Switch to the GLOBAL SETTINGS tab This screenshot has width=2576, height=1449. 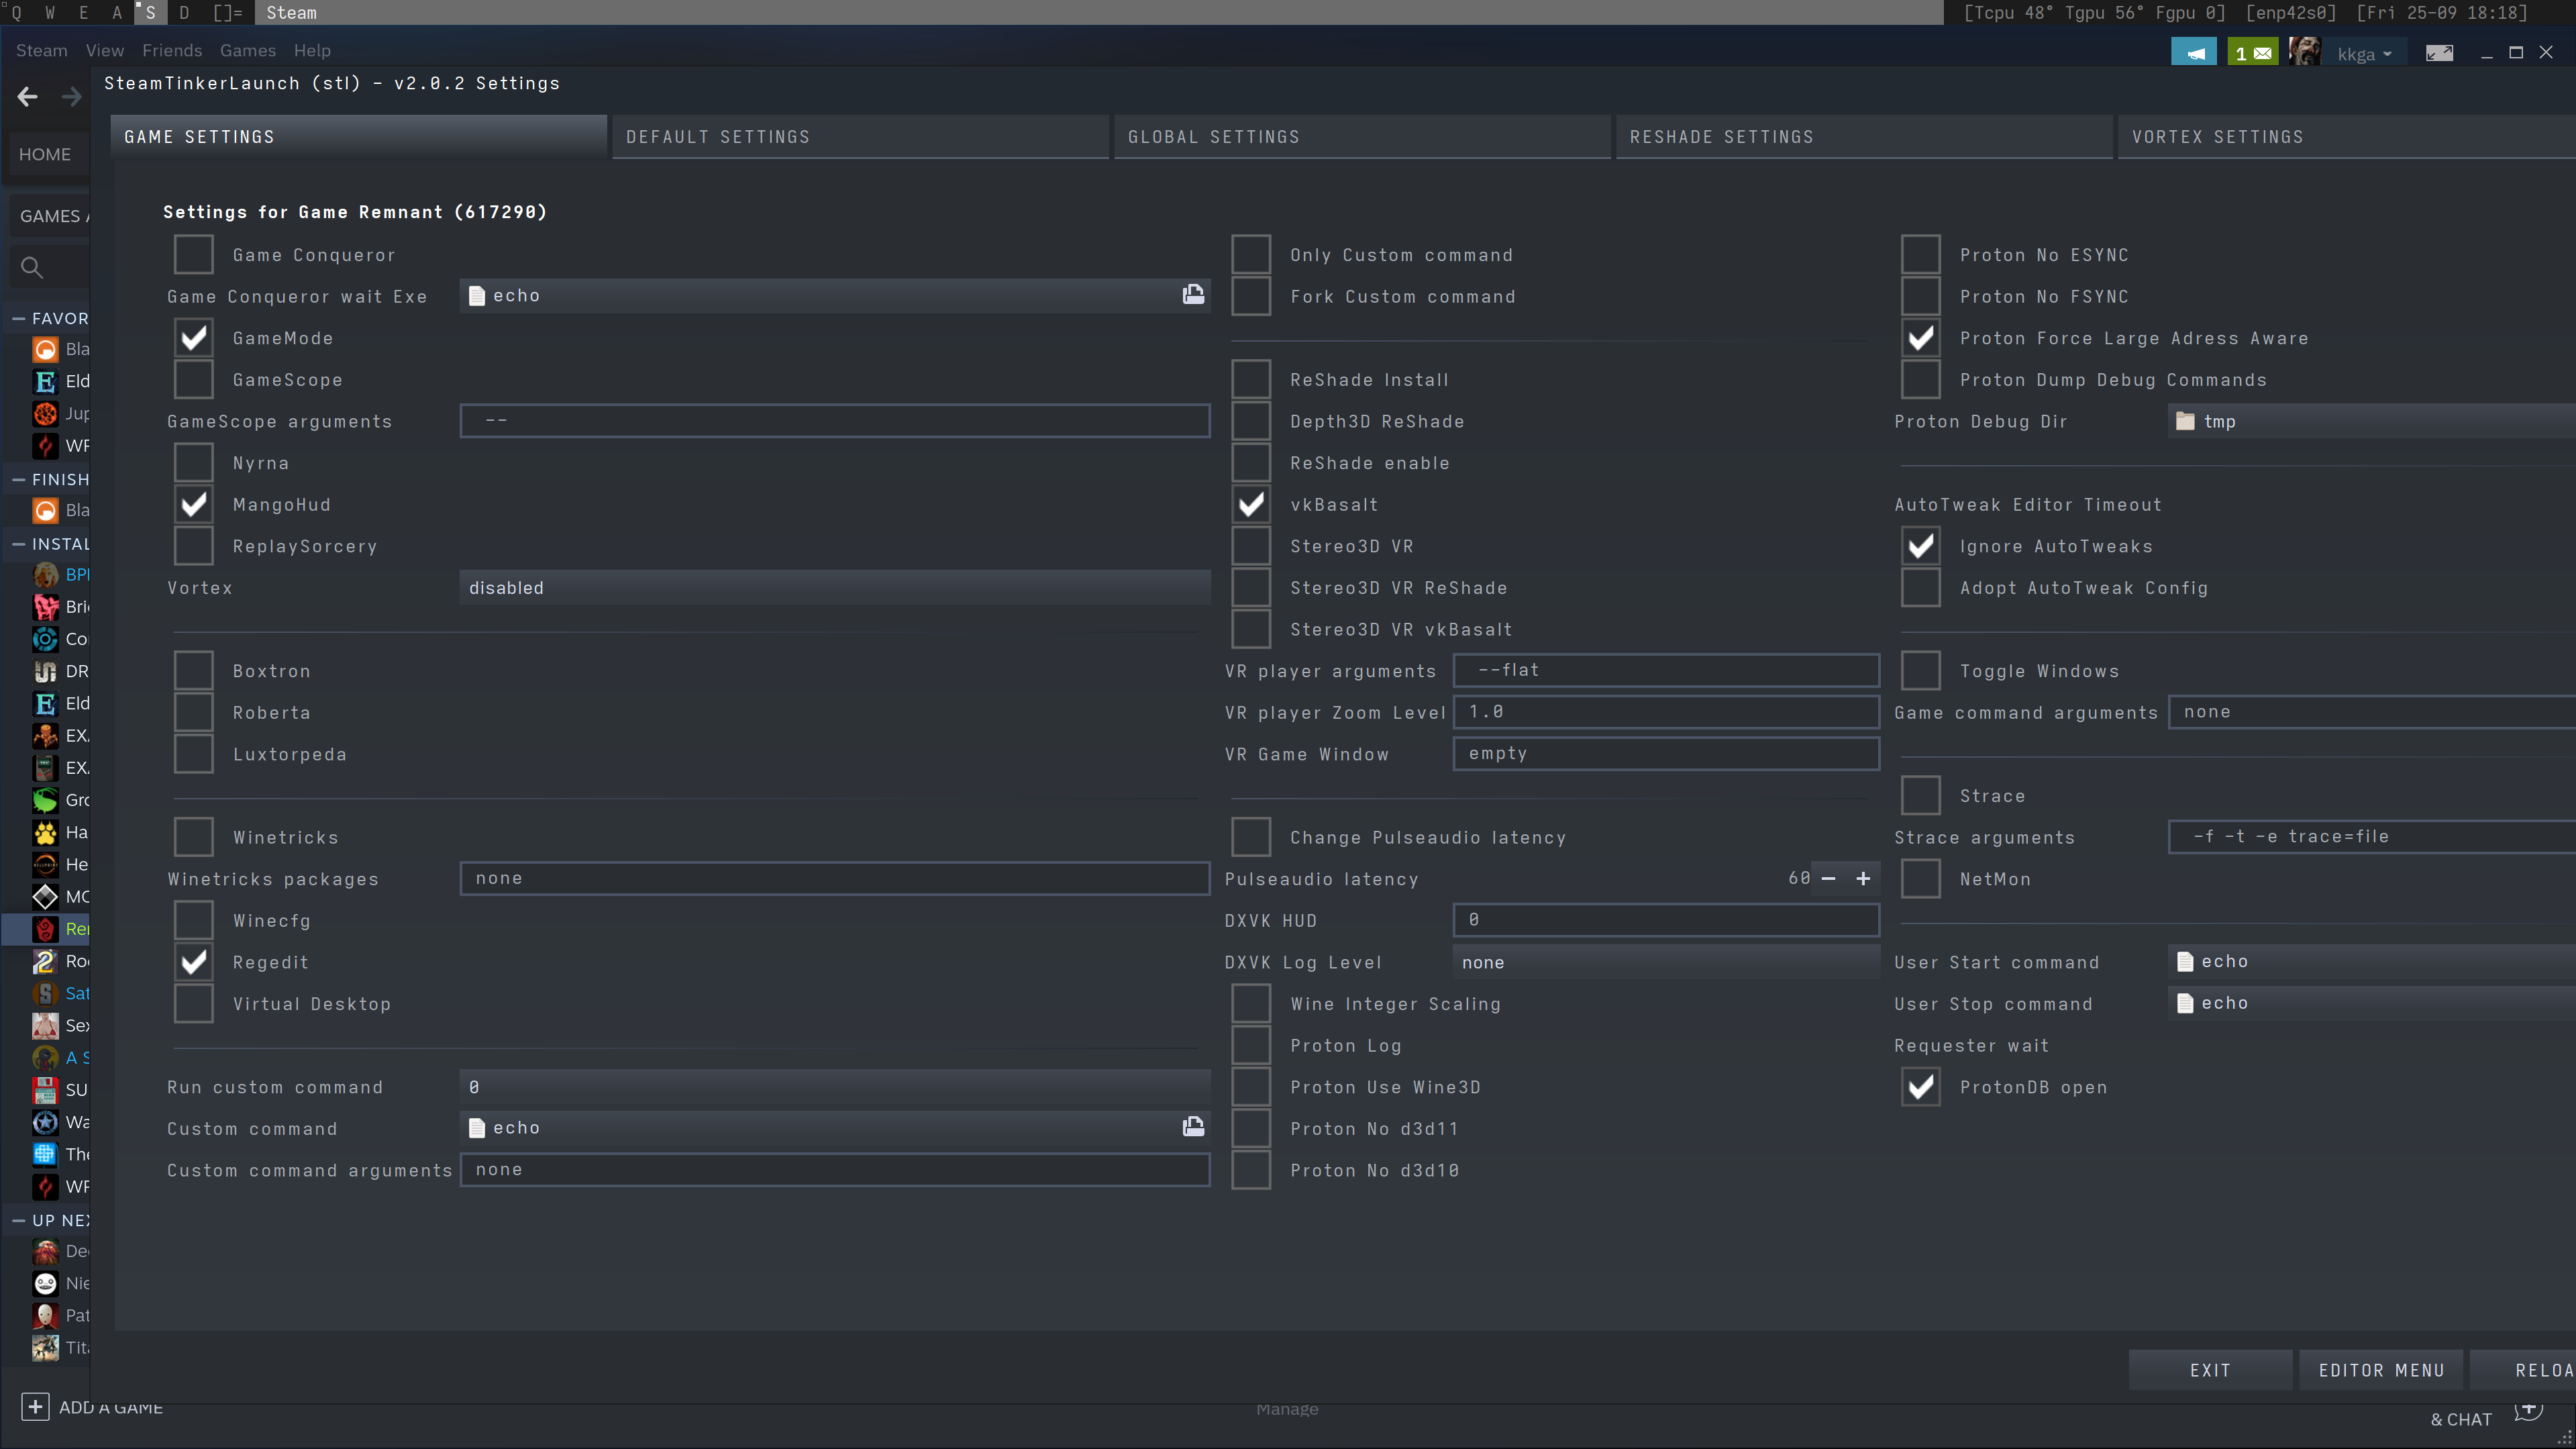(1362, 137)
